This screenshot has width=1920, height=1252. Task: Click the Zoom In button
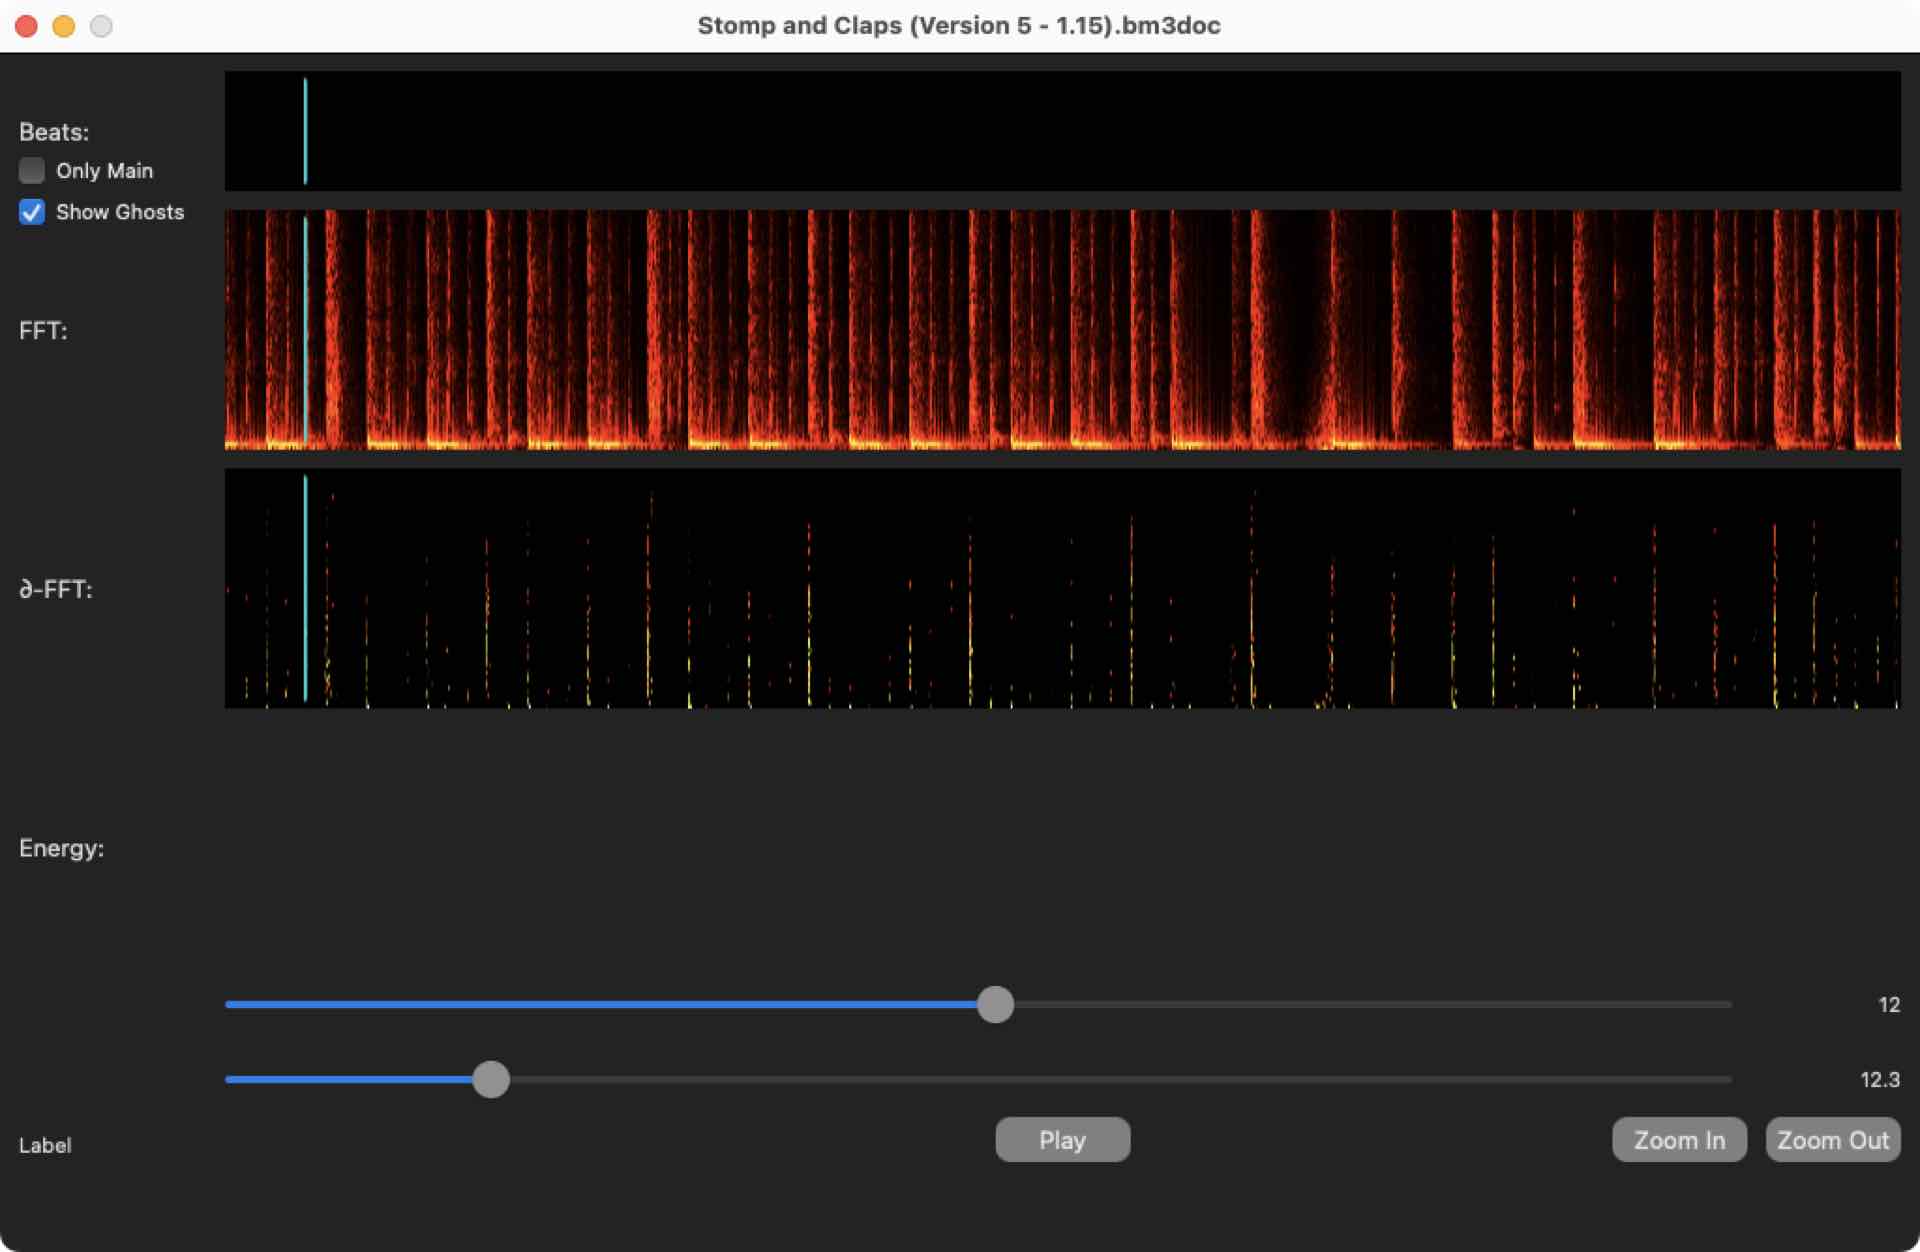[1679, 1140]
